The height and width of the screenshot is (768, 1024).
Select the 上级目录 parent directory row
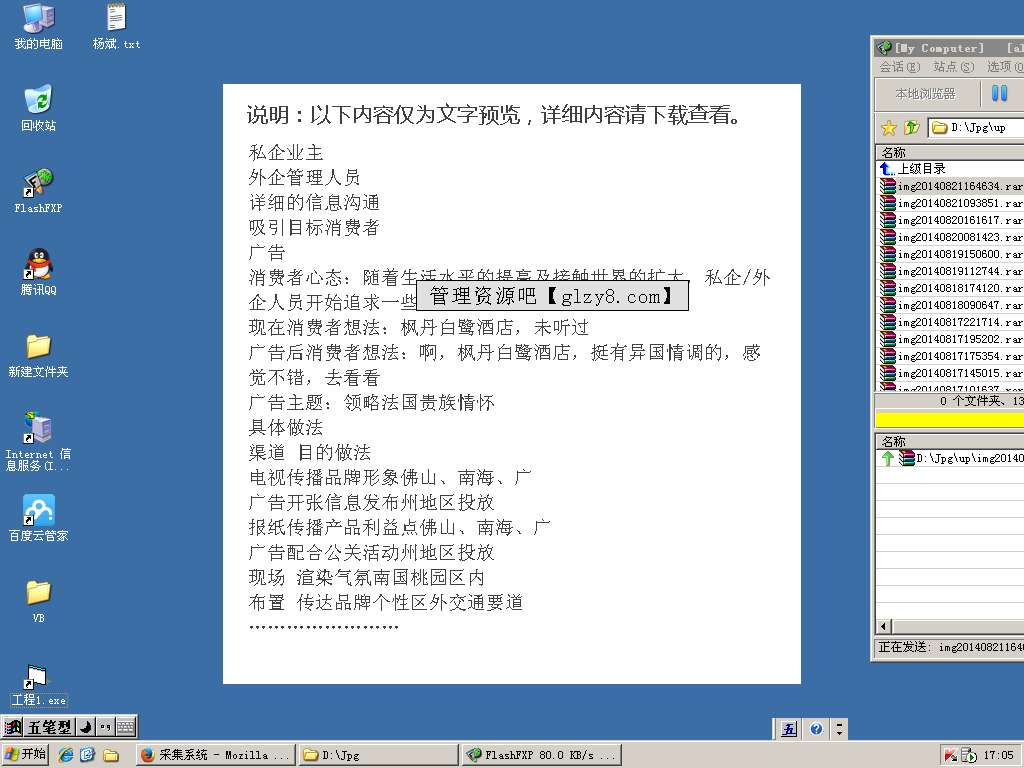pos(950,168)
